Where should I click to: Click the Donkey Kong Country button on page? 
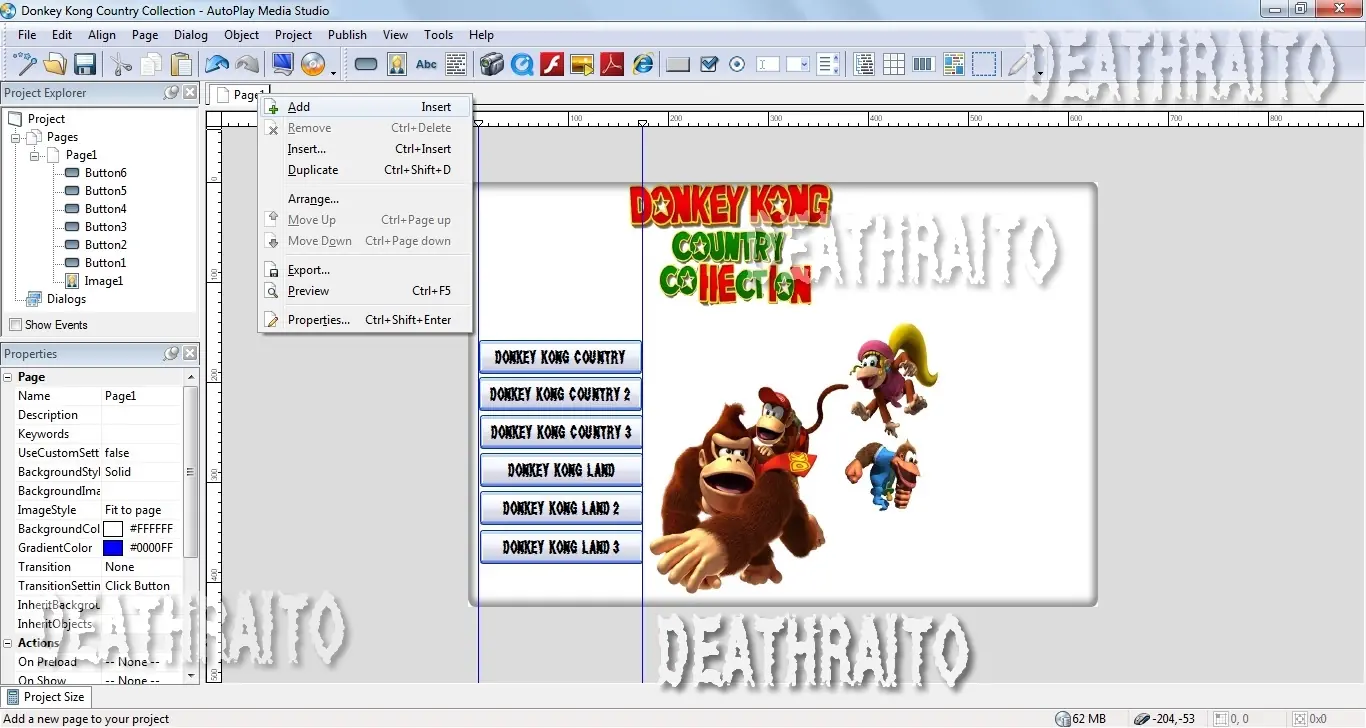coord(560,357)
